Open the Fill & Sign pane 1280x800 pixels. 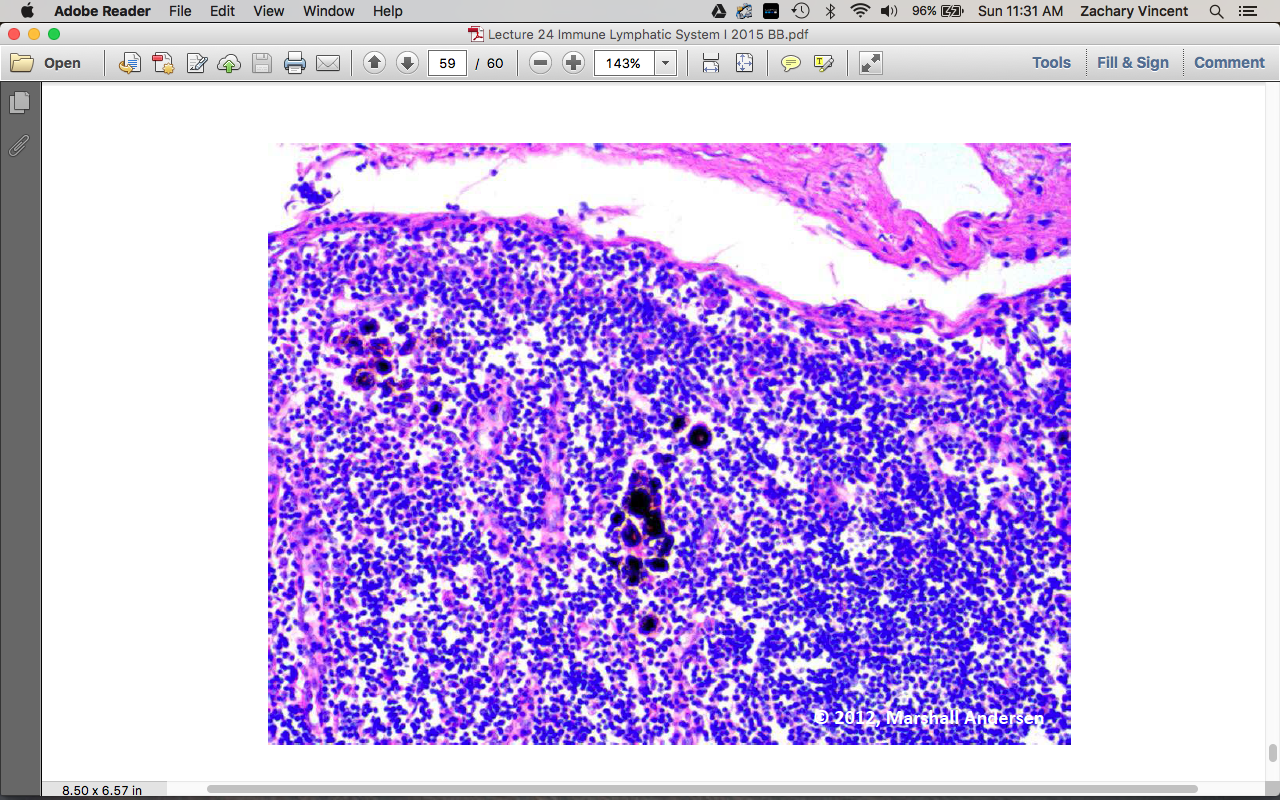1133,62
